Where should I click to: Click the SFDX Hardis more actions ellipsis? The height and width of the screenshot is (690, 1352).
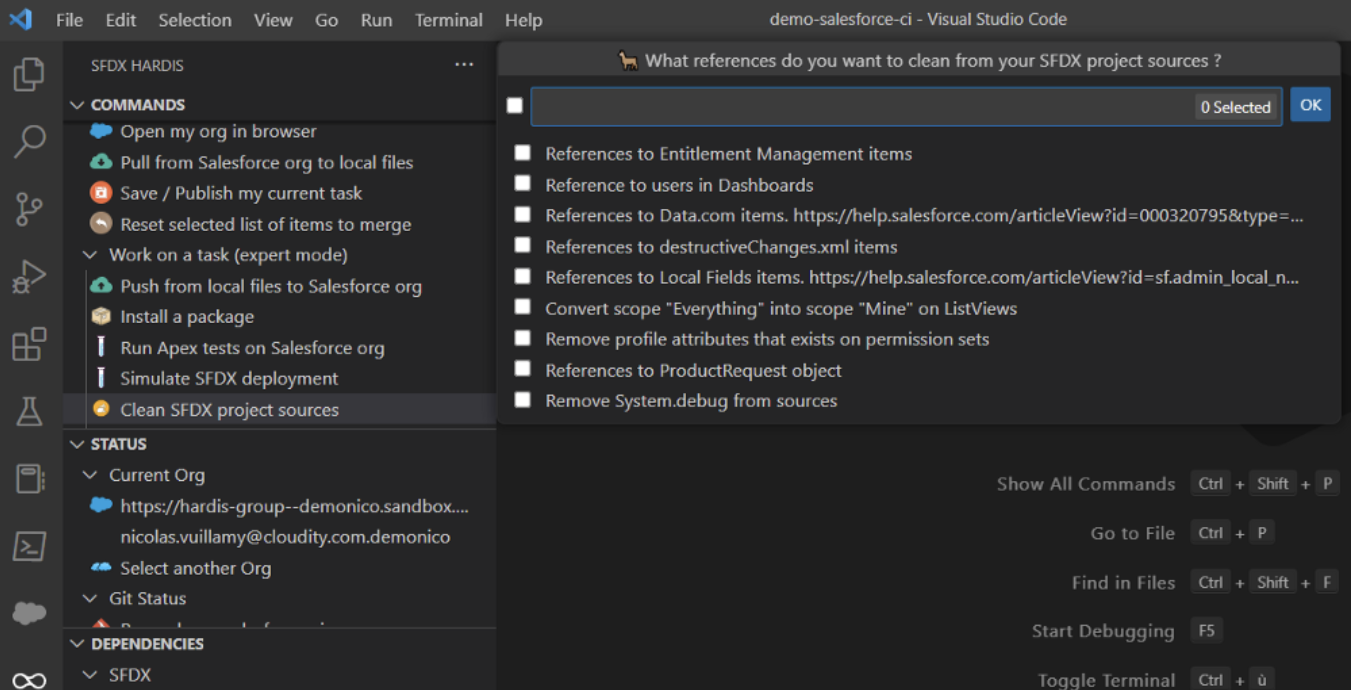pos(464,65)
